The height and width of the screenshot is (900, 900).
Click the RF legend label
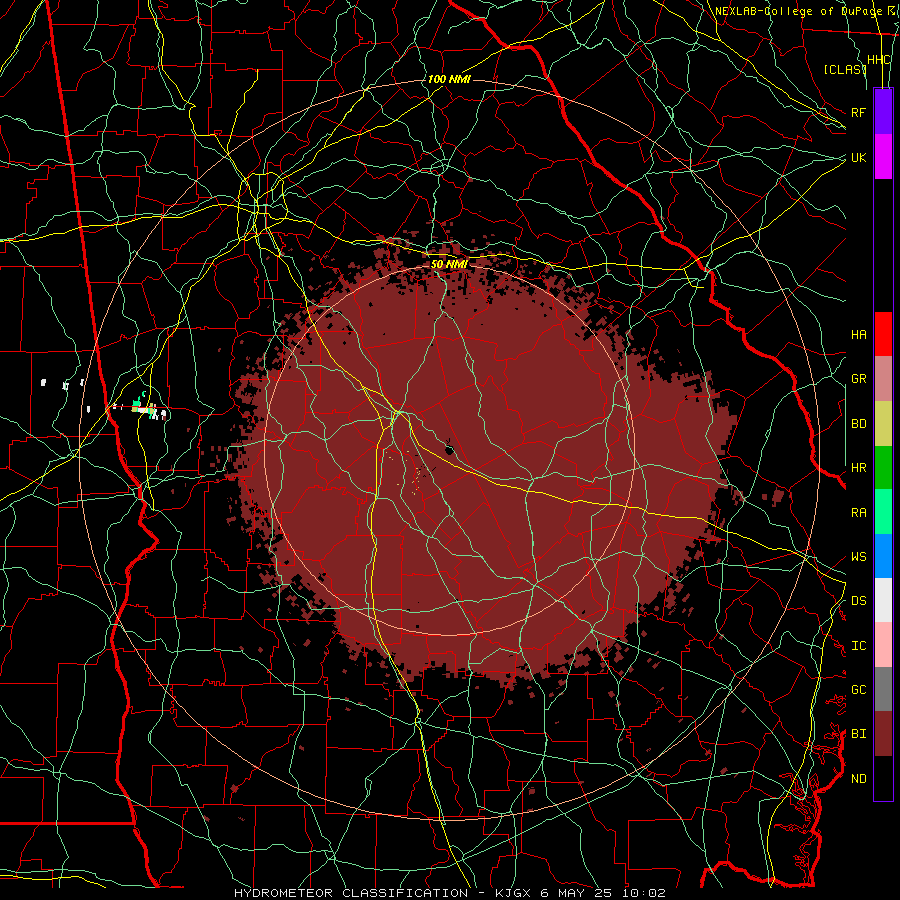click(858, 112)
